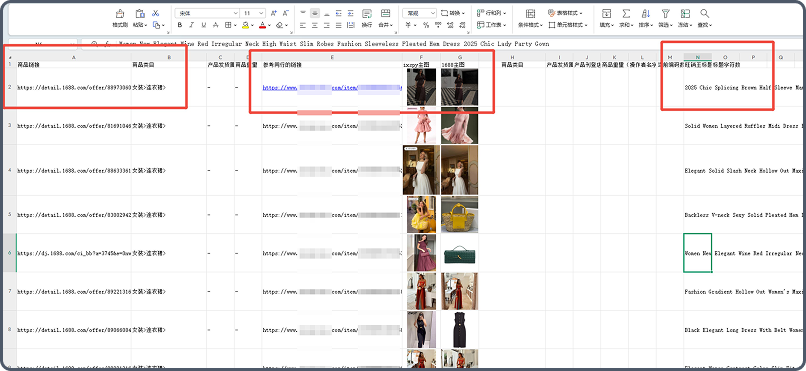Click the Find magnifier icon
The width and height of the screenshot is (806, 371).
[x=705, y=14]
